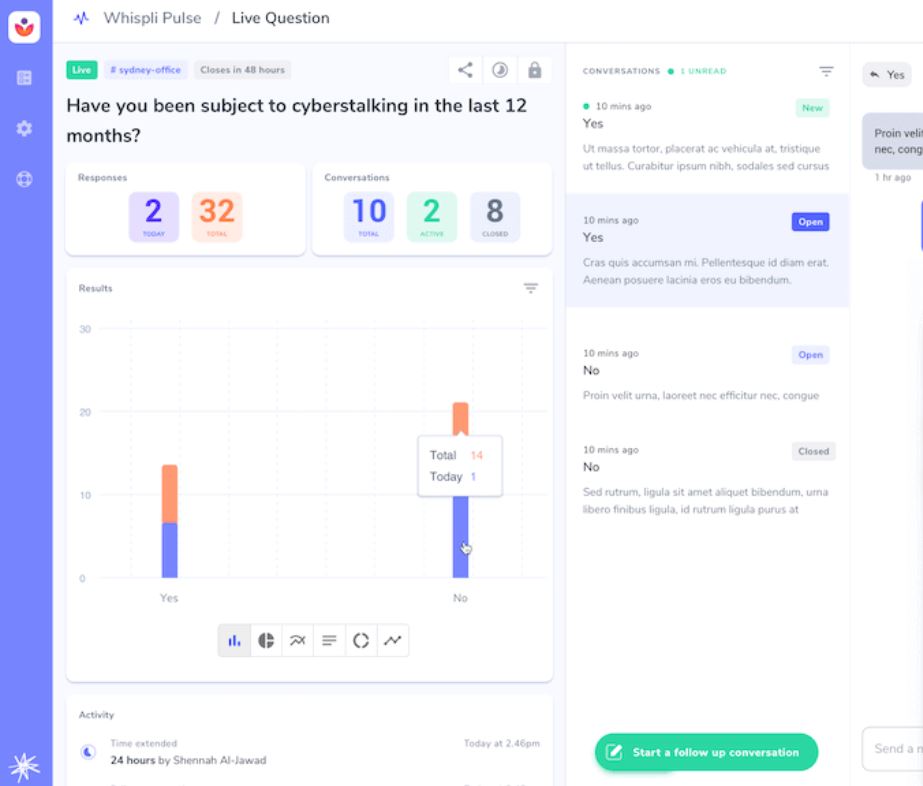The width and height of the screenshot is (923, 786).
Task: Click the question title text
Action: coord(297,120)
